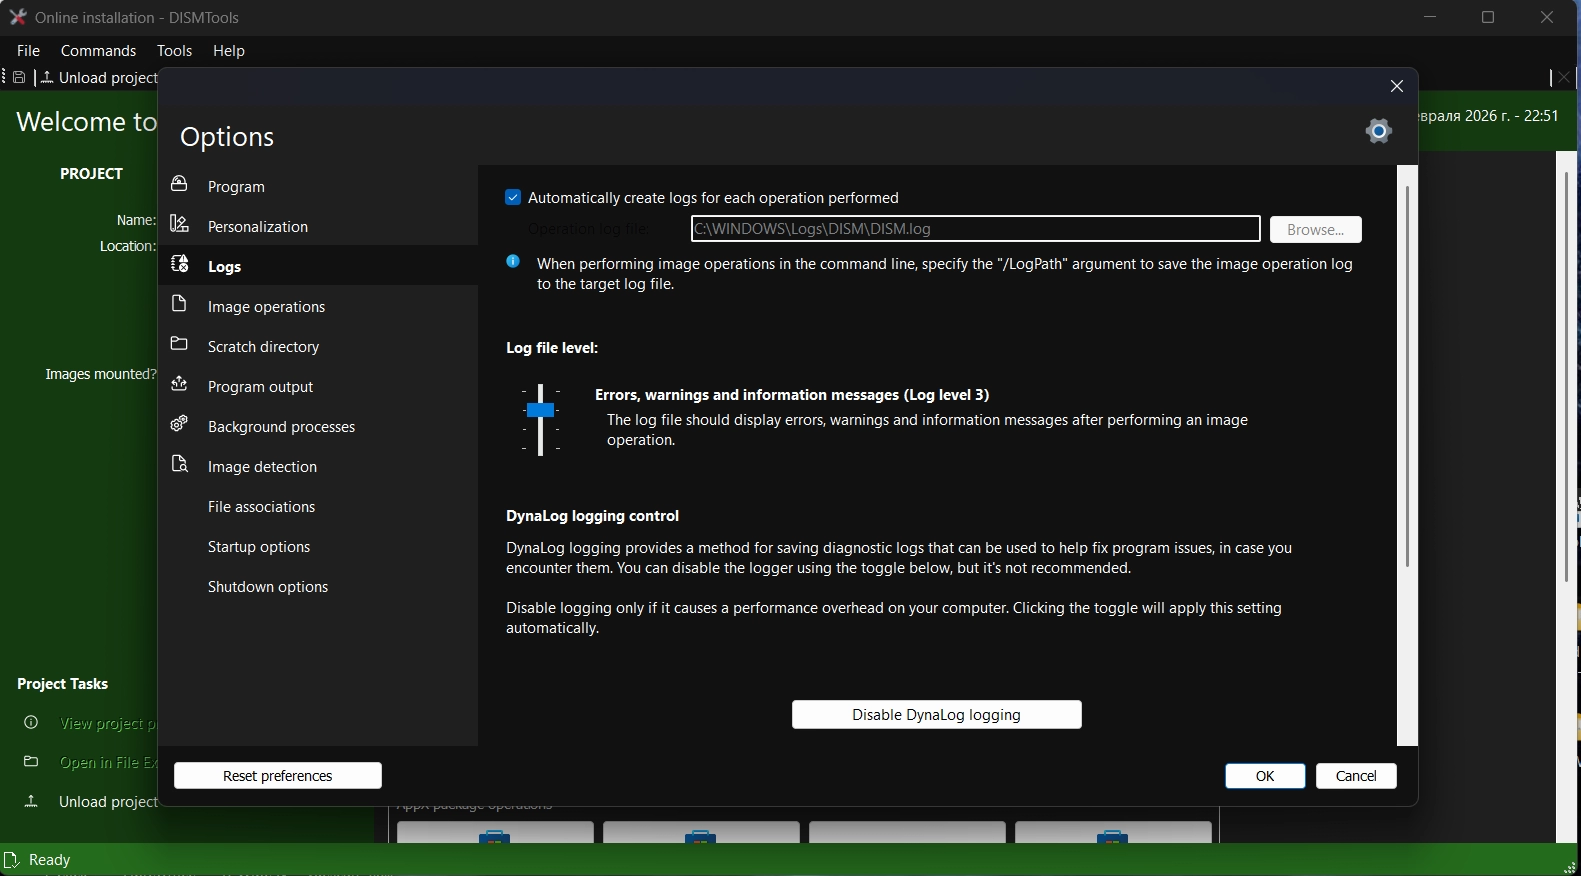Click the "Name:" project label
Image resolution: width=1581 pixels, height=876 pixels.
pyautogui.click(x=136, y=220)
